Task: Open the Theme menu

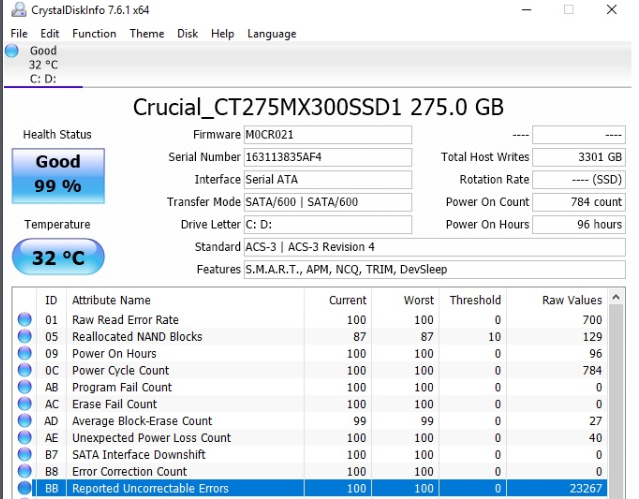Action: (147, 33)
